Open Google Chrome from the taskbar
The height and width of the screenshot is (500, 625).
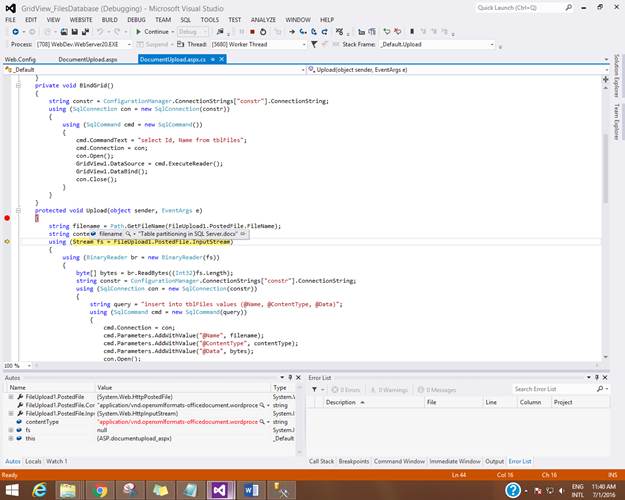click(100, 489)
